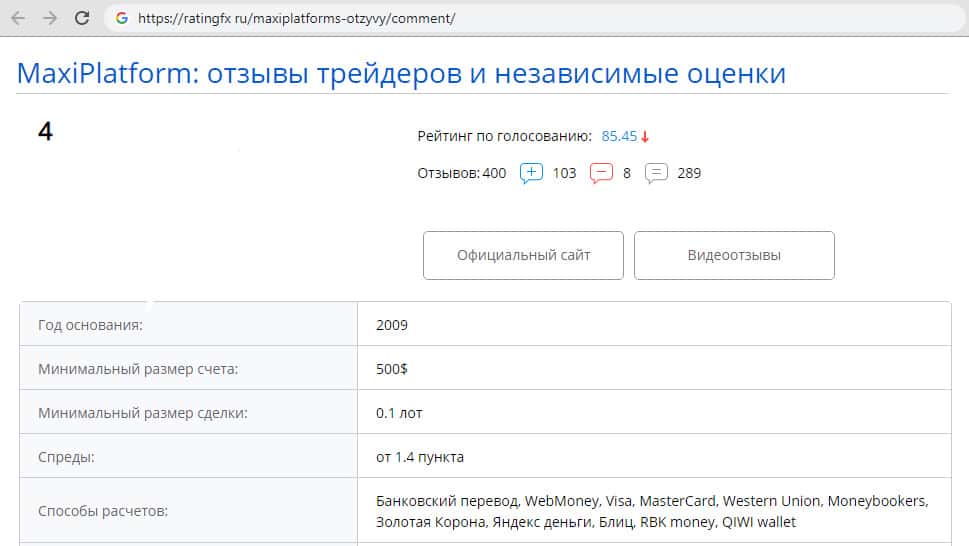Click the Способы расчетов row label
Screen dimensions: 969x546
[103, 512]
